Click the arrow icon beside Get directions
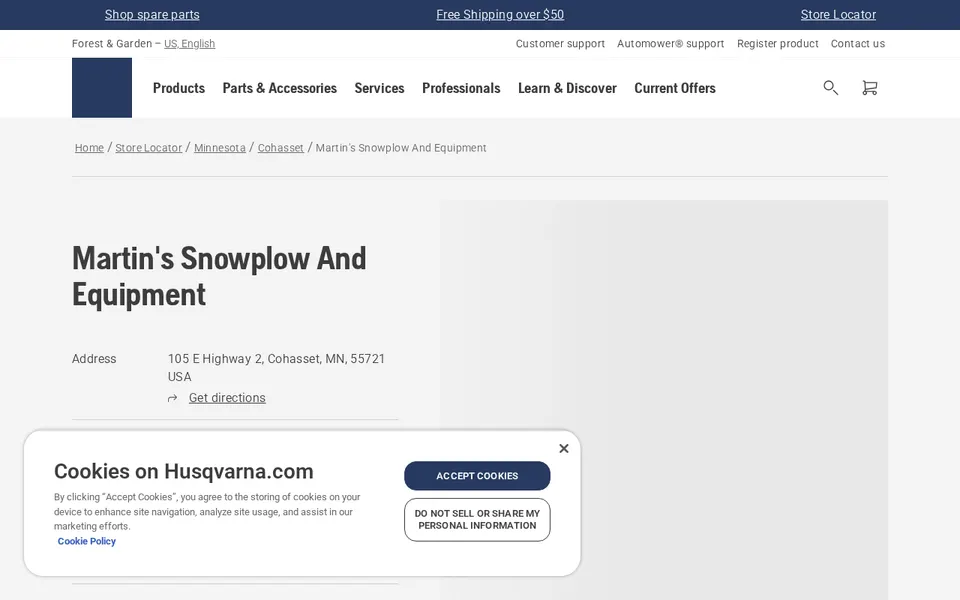The width and height of the screenshot is (960, 600). tap(173, 399)
